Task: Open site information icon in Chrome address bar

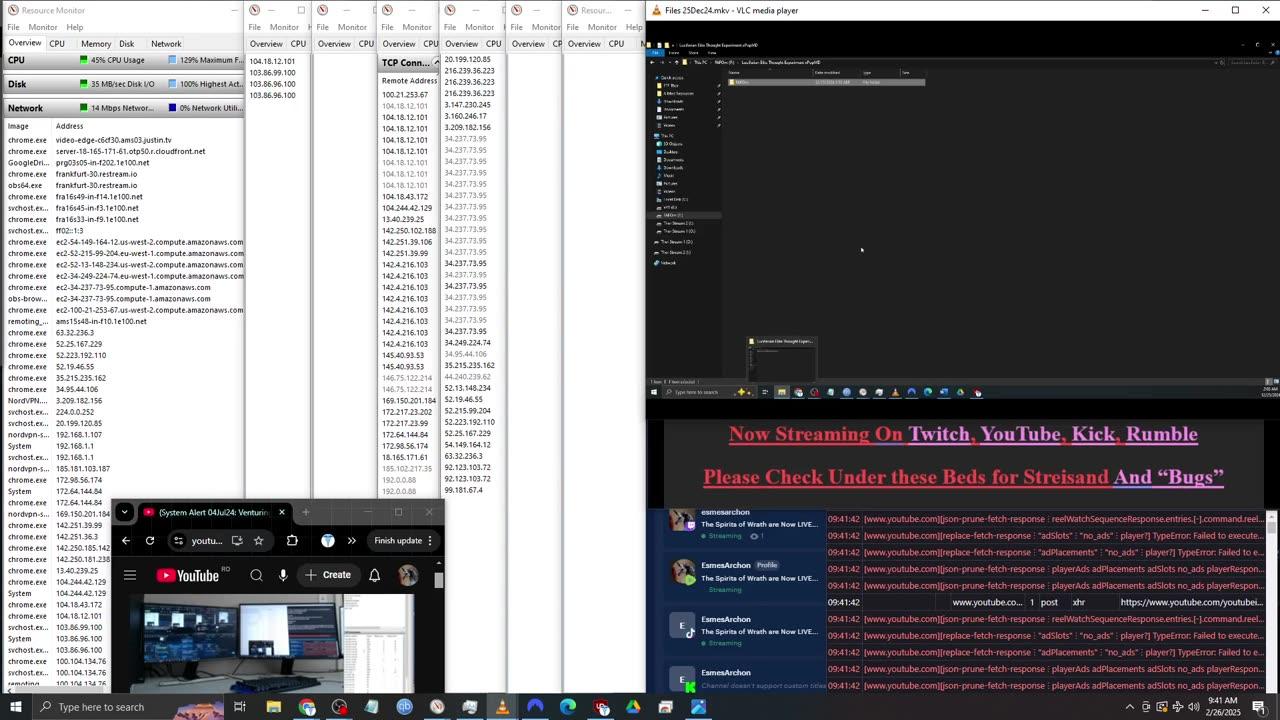Action: (179, 541)
